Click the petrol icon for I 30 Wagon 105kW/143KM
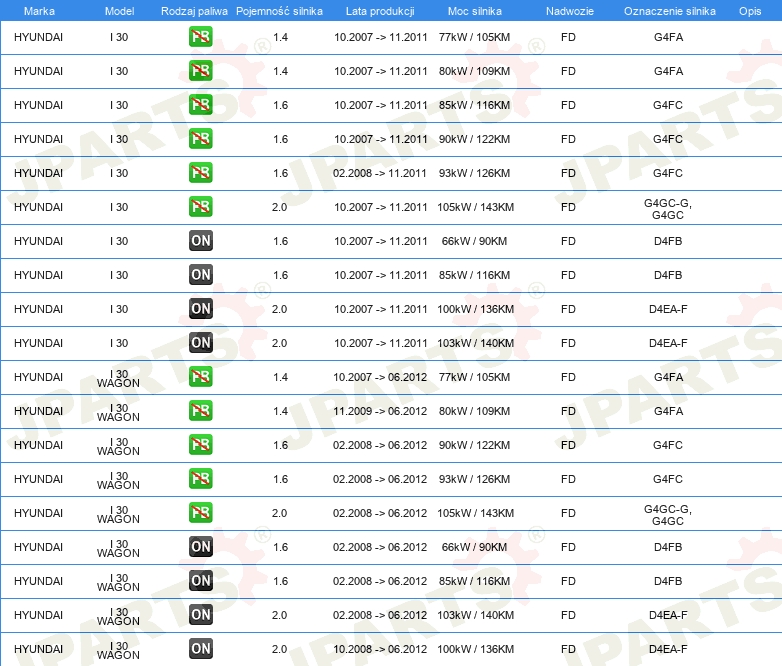 coord(200,512)
